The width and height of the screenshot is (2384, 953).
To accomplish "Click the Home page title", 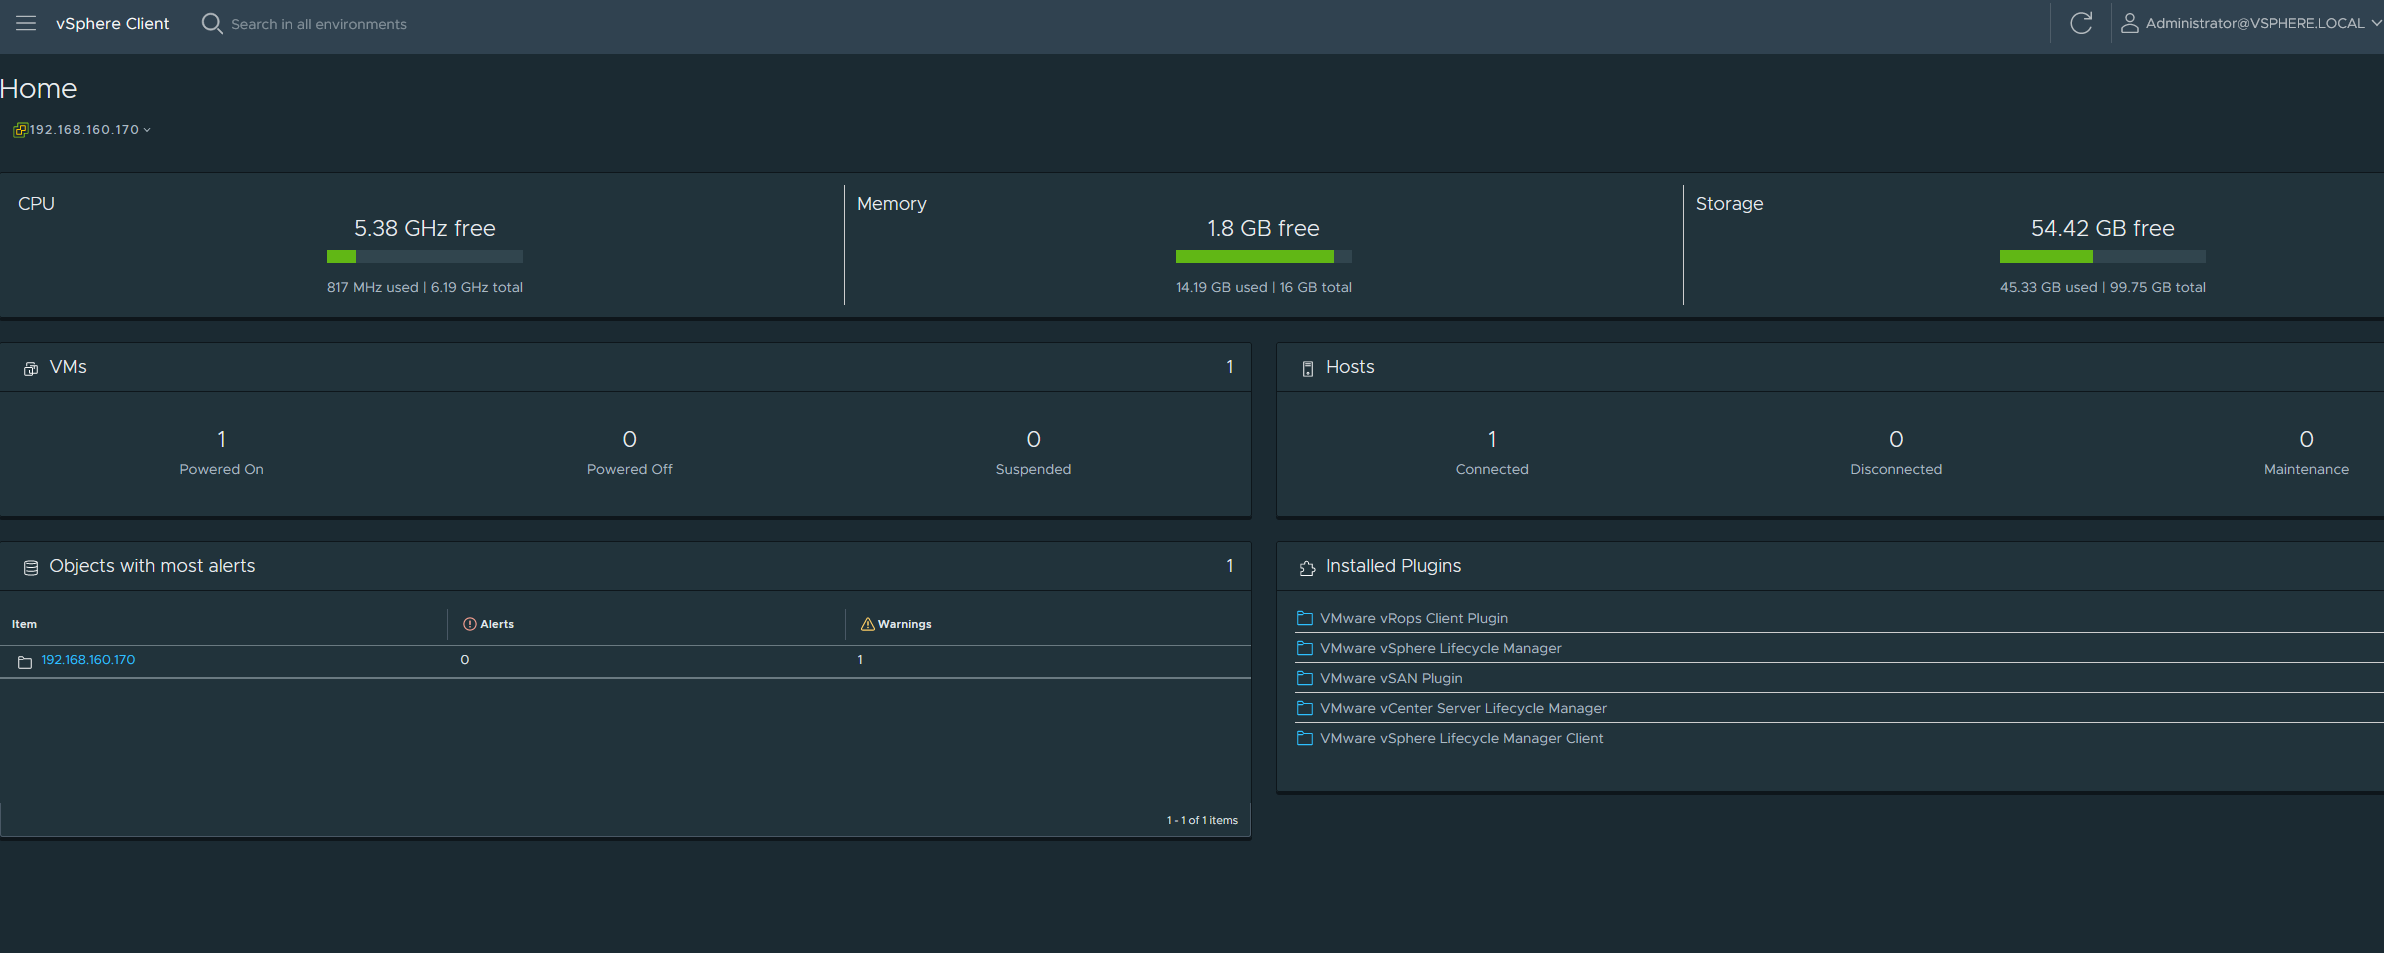I will tap(39, 89).
